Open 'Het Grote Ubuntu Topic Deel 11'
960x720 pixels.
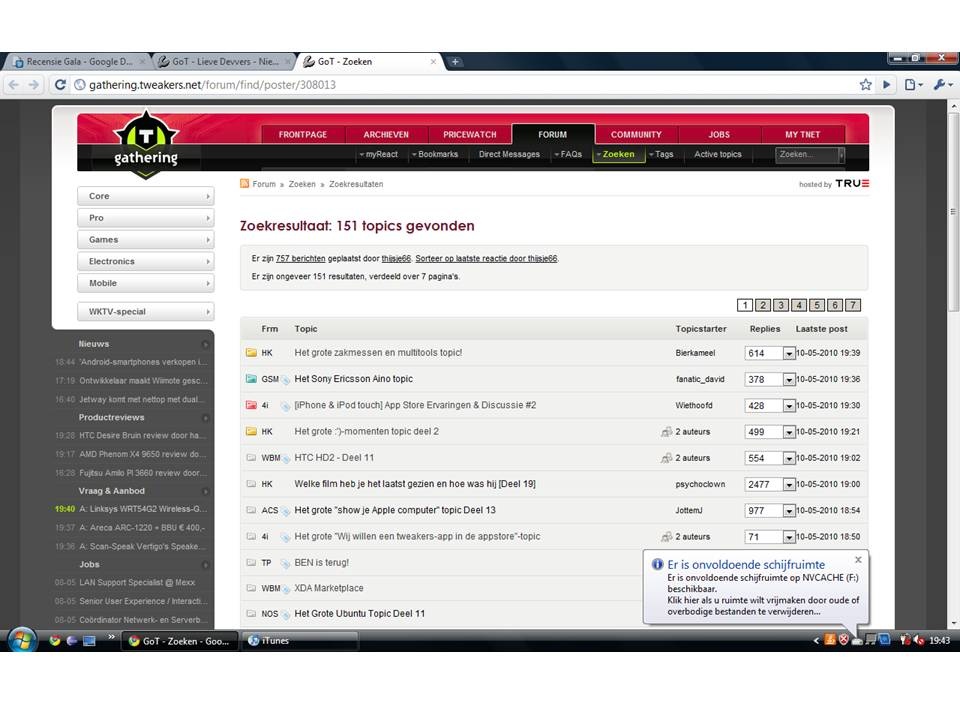359,613
